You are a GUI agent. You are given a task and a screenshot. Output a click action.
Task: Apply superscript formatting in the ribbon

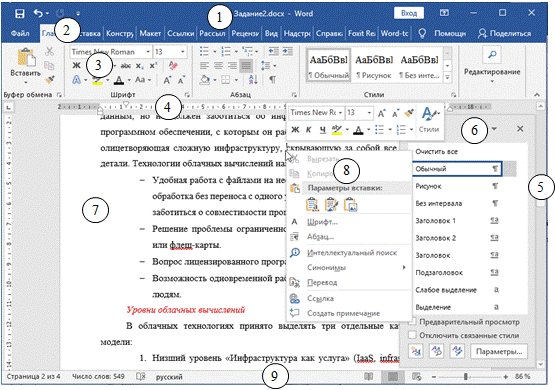pyautogui.click(x=153, y=66)
